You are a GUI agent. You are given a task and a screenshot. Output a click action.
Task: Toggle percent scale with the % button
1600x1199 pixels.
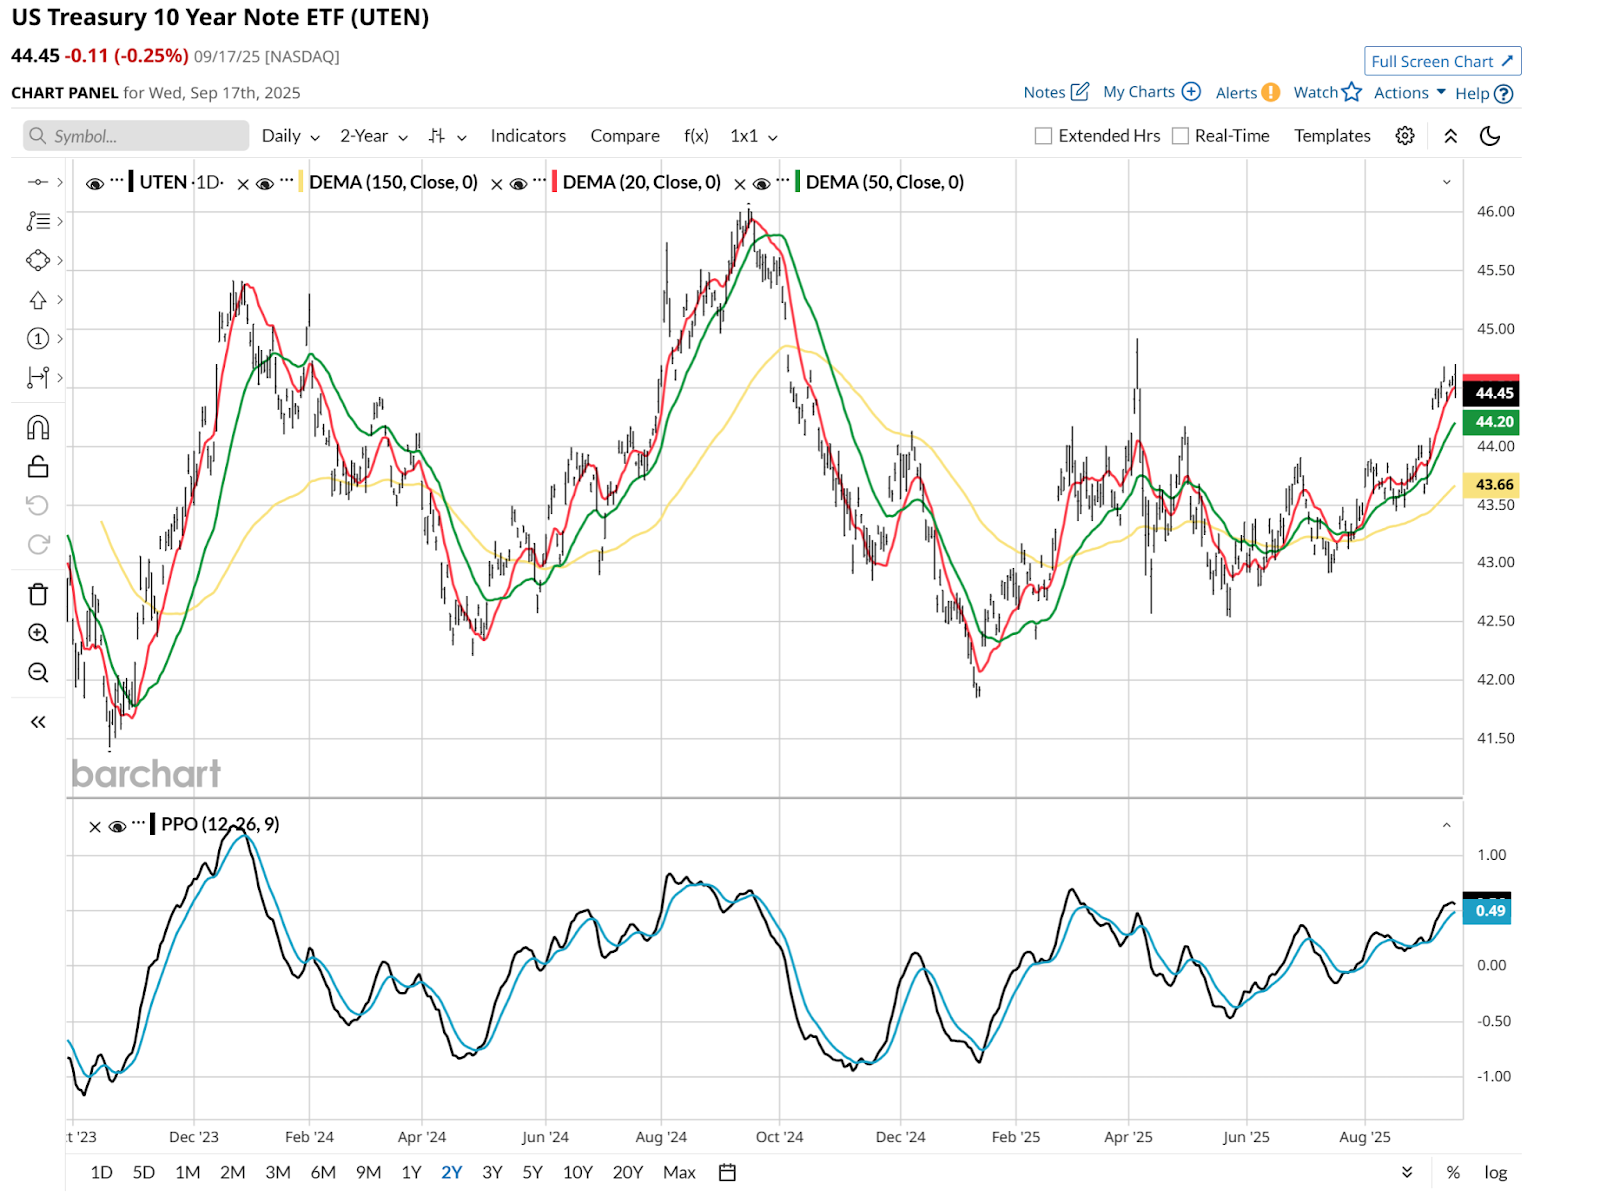(1453, 1172)
